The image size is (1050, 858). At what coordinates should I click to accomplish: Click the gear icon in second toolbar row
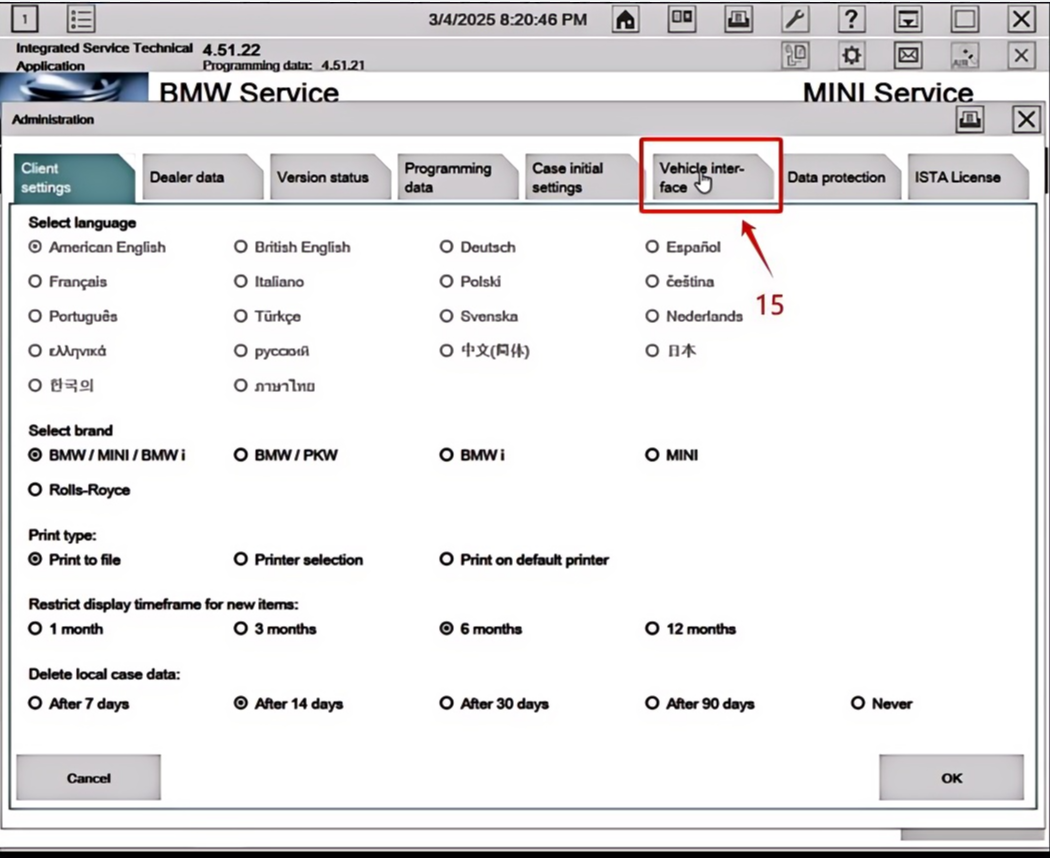851,55
